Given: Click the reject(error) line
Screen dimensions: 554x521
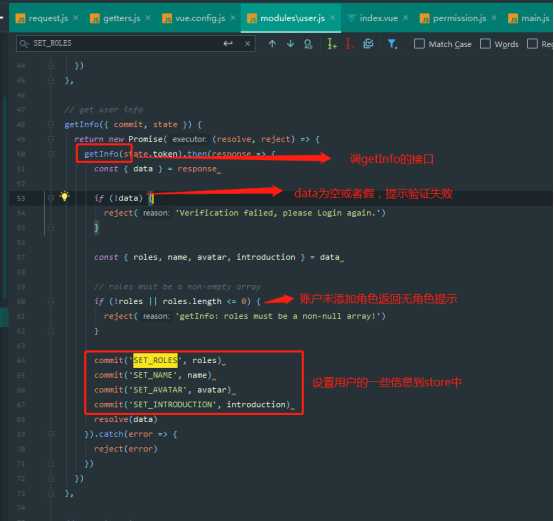Looking at the screenshot, I should pos(126,449).
